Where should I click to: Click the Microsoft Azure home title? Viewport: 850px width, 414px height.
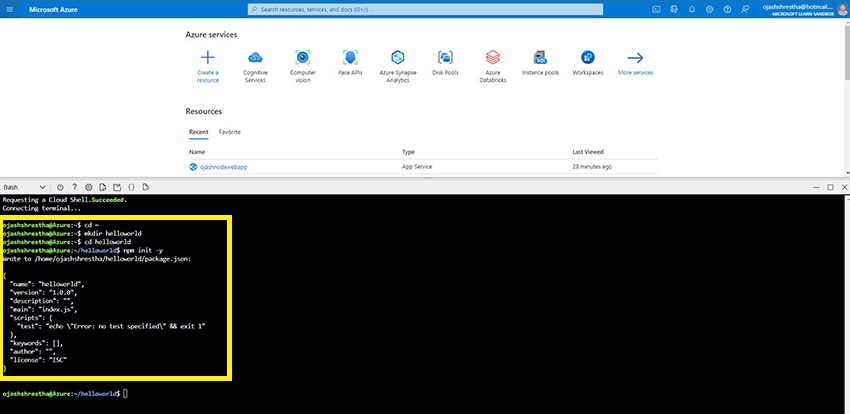[x=53, y=10]
